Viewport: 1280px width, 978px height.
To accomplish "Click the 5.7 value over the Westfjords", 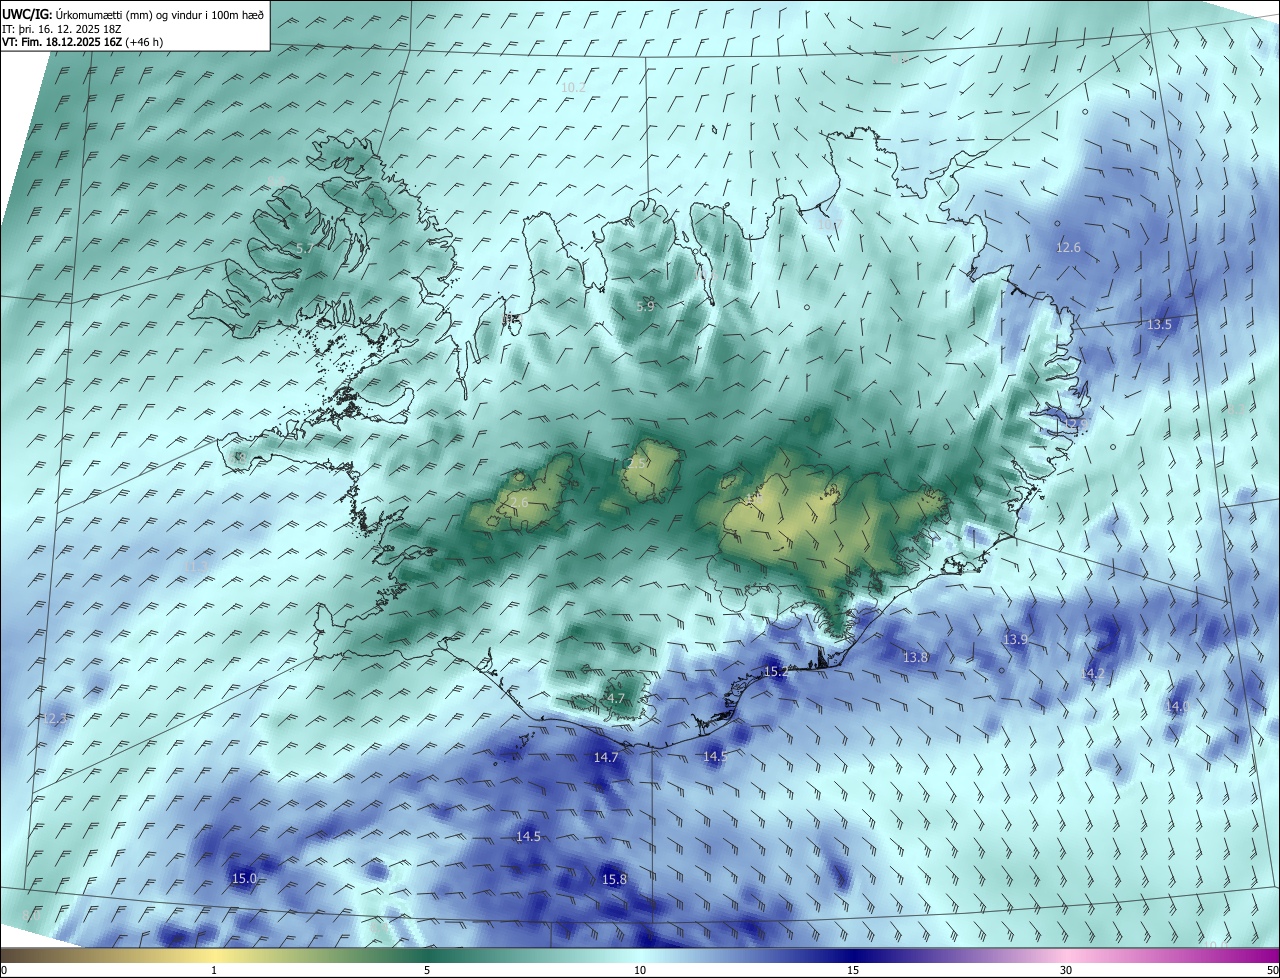I will pos(305,248).
